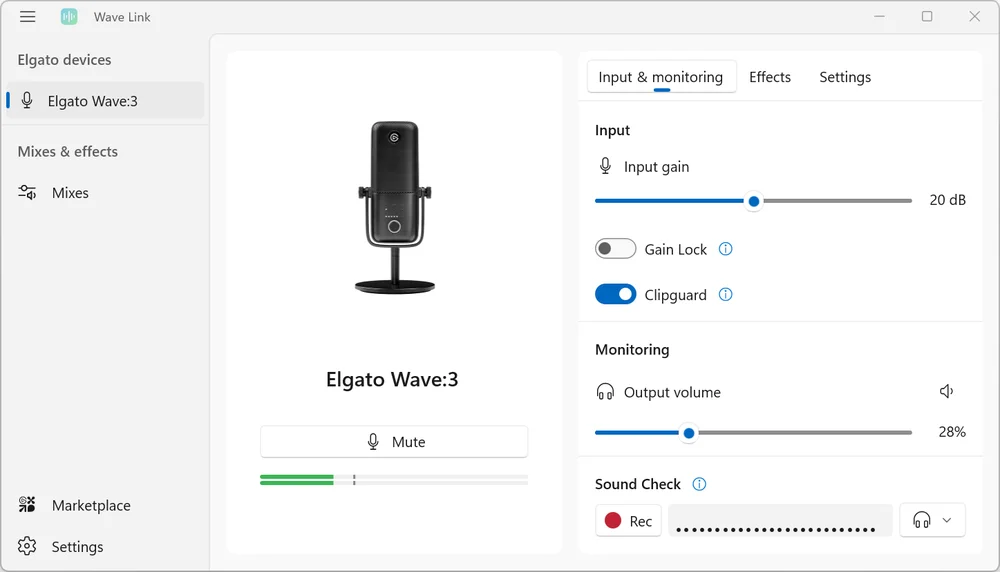Adjust the Input gain slider
The image size is (1000, 572).
coord(753,201)
